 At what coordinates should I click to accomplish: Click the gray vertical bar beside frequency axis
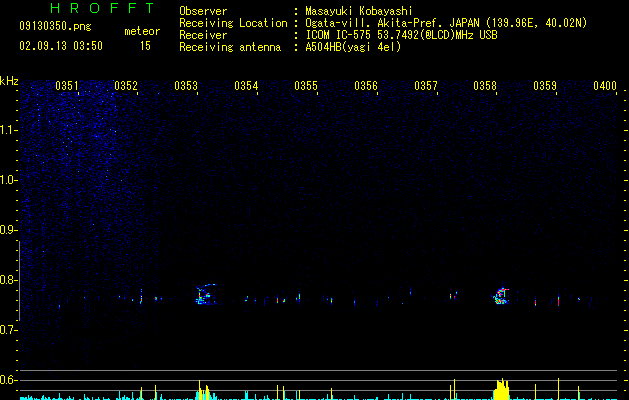pyautogui.click(x=19, y=281)
